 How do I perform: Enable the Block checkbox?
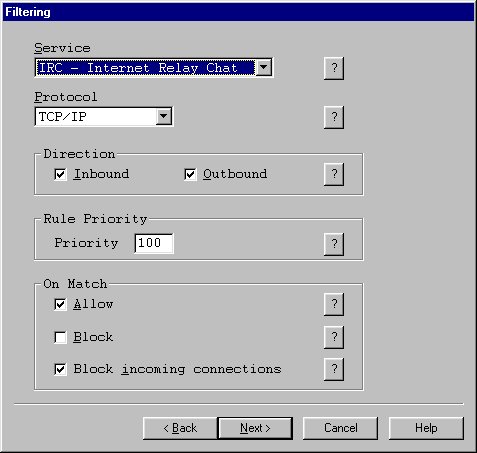click(x=60, y=337)
